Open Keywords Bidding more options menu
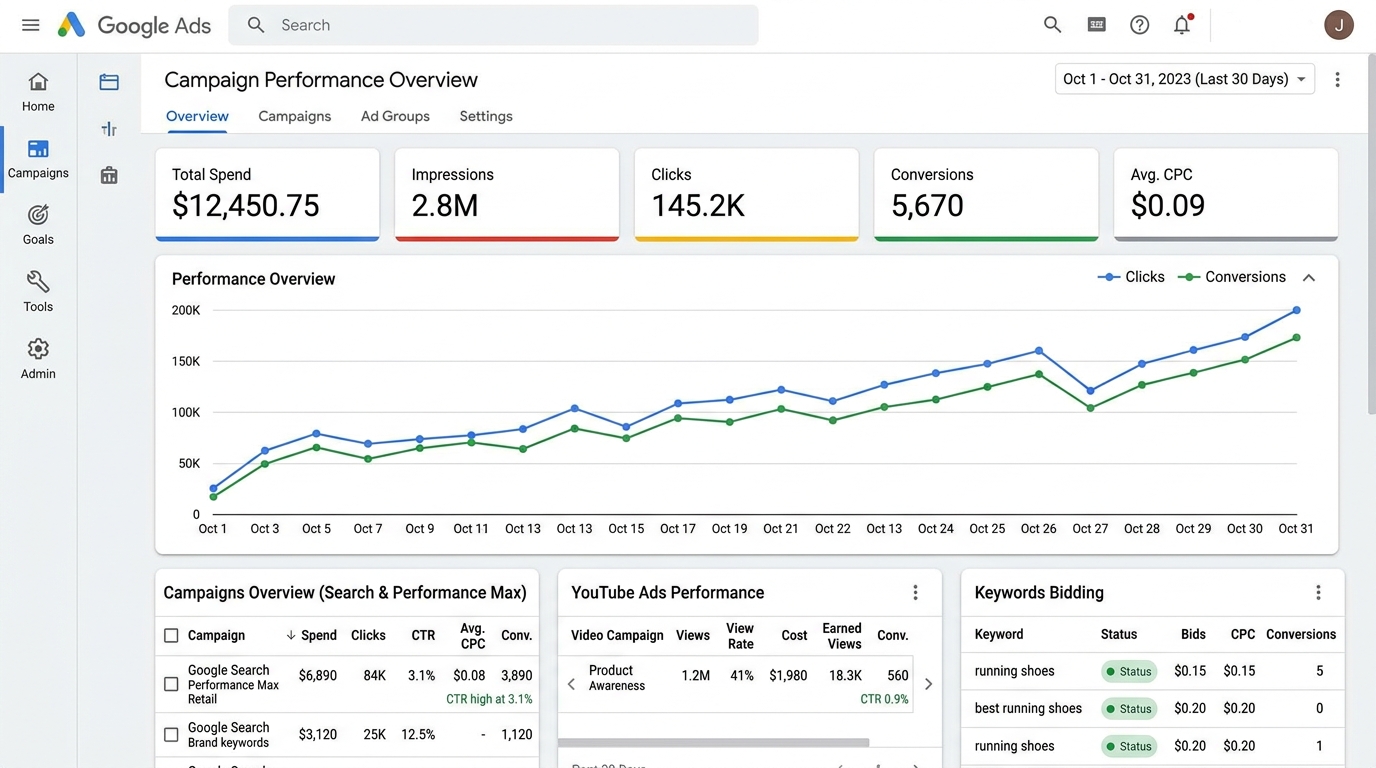Viewport: 1376px width, 768px height. point(1318,593)
